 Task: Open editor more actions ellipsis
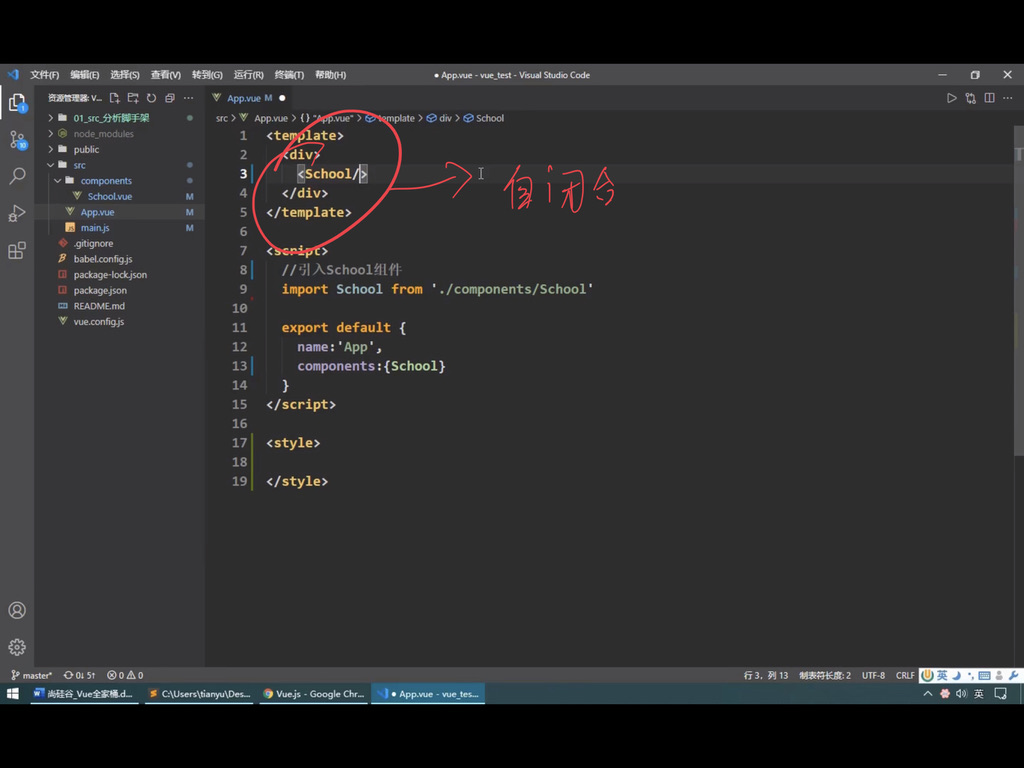pyautogui.click(x=1008, y=98)
